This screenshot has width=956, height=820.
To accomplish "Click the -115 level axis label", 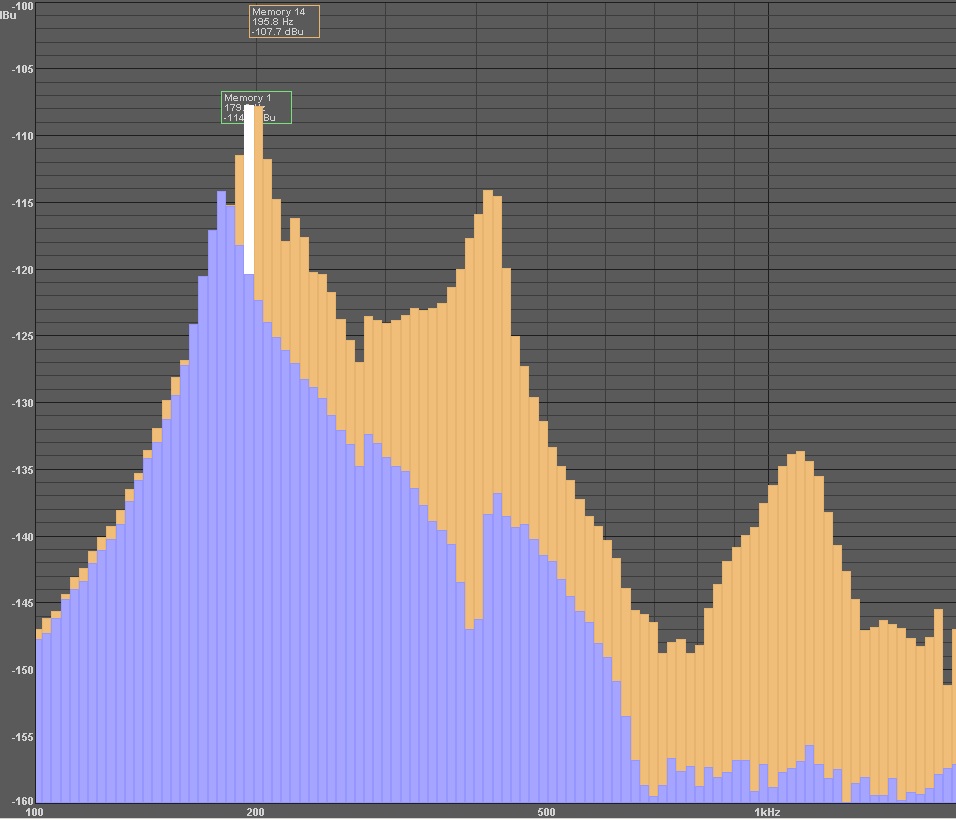I will (23, 202).
